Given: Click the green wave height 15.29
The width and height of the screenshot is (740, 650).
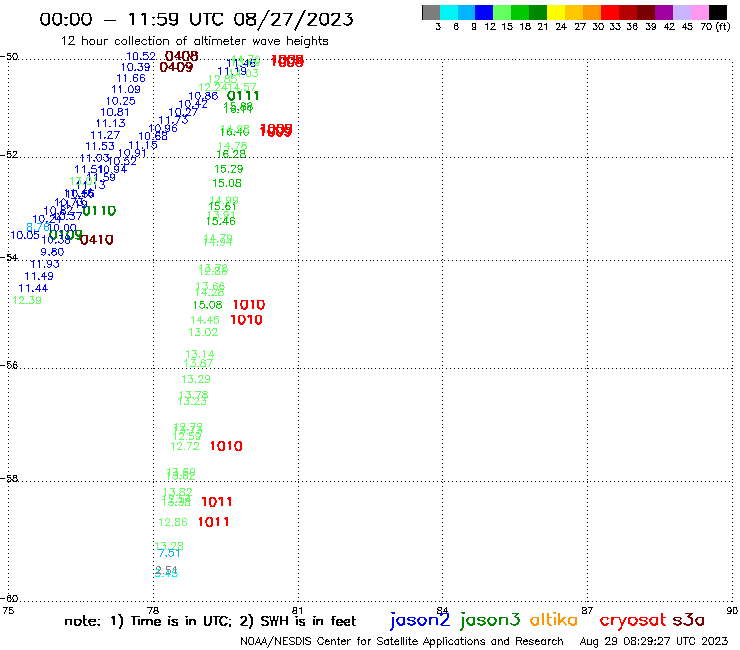Looking at the screenshot, I should pos(228,169).
